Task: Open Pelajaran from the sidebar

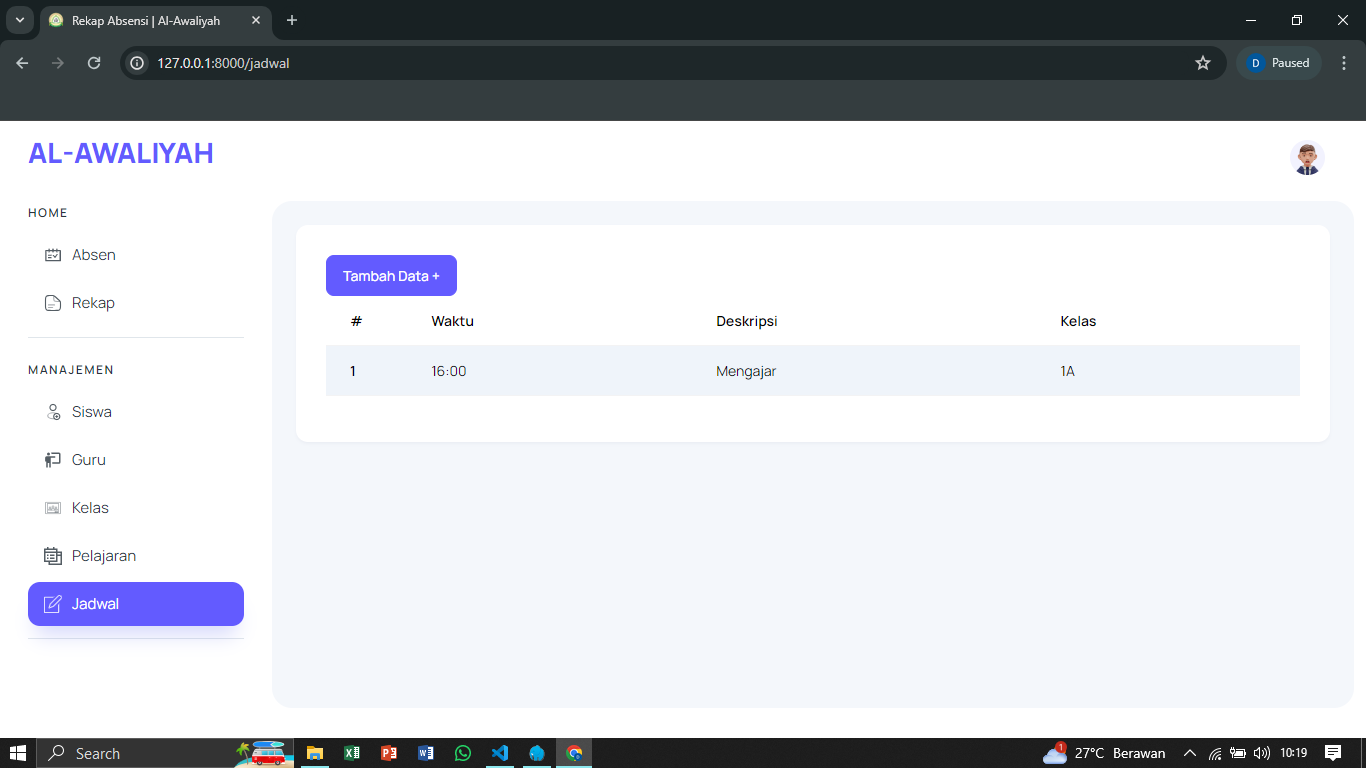Action: (x=103, y=556)
